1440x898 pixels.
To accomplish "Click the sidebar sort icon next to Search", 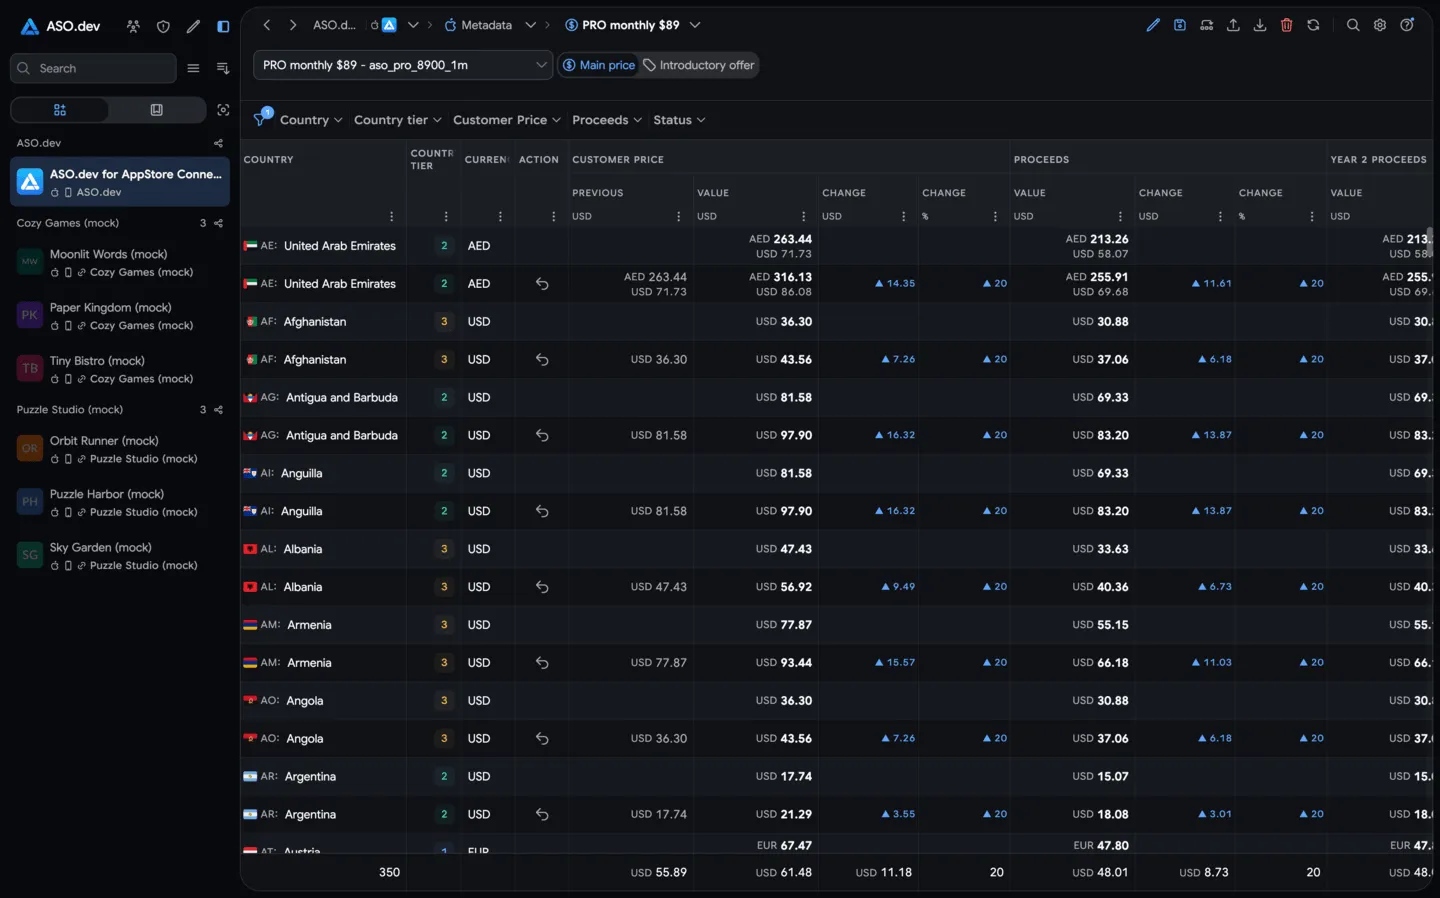I will point(223,68).
